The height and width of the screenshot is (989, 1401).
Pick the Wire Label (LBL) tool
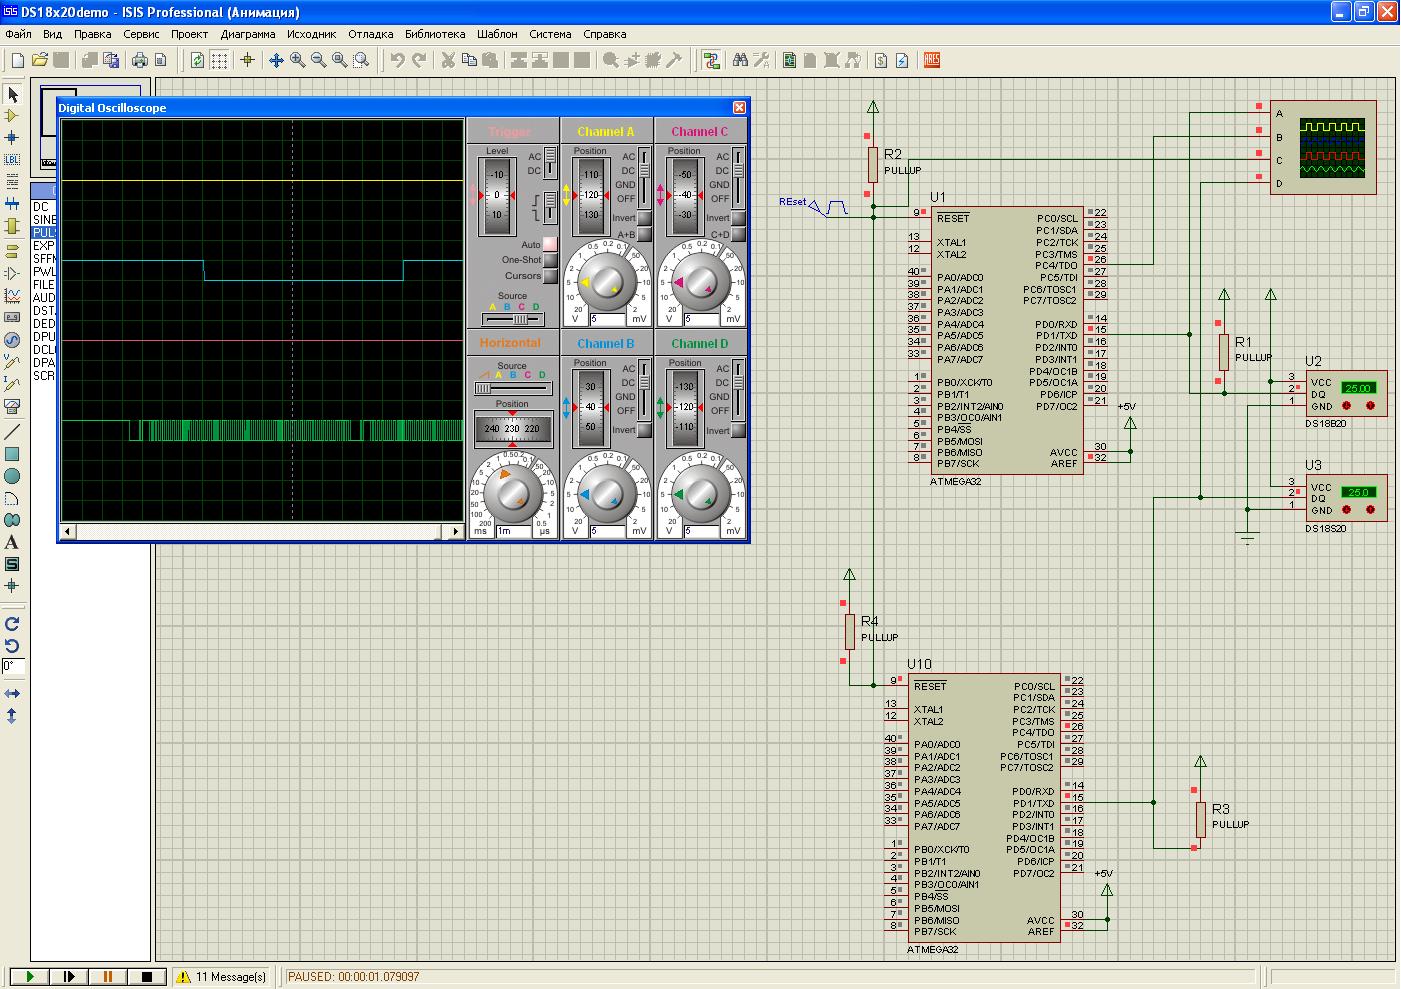pyautogui.click(x=12, y=160)
